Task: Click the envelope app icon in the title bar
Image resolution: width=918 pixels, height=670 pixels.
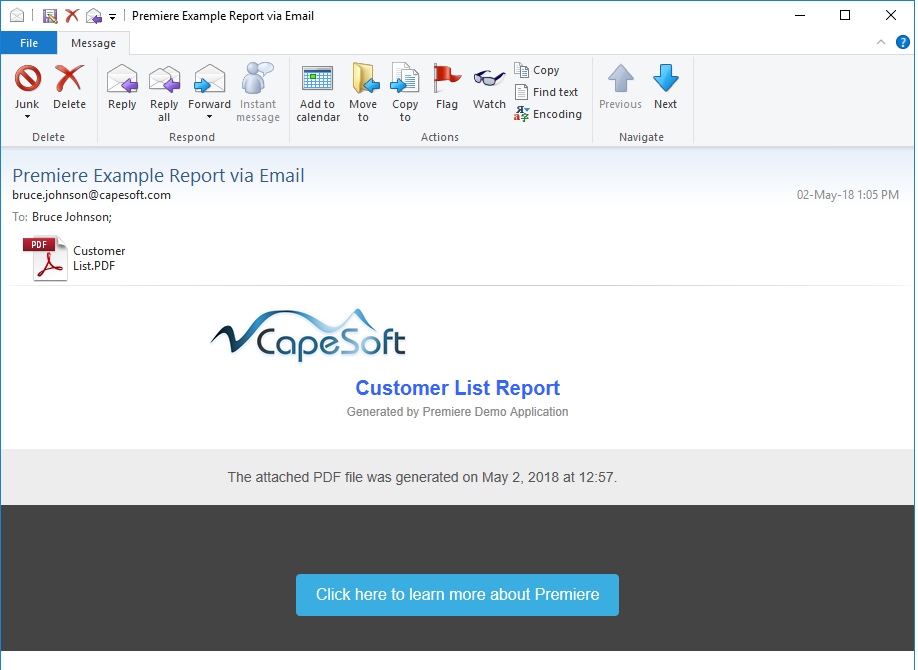Action: [x=17, y=16]
